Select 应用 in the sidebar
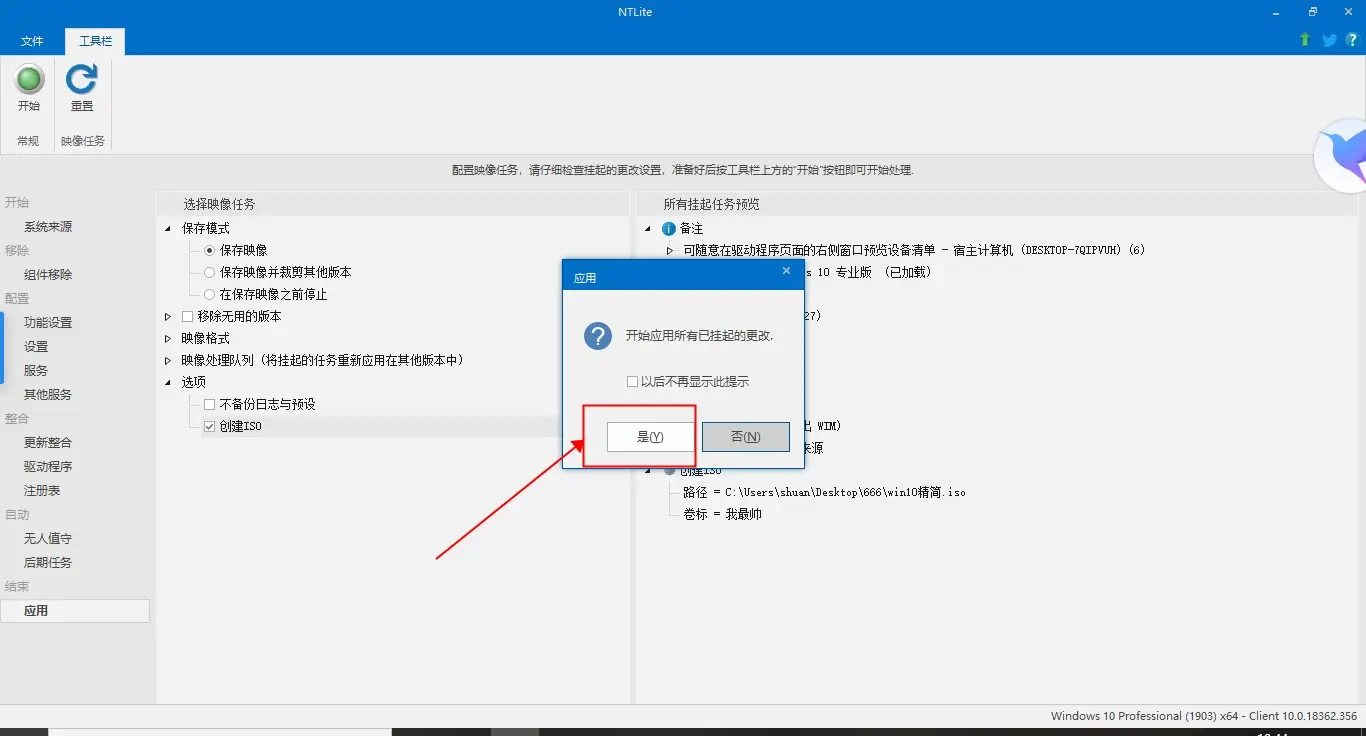Viewport: 1366px width, 736px height. [75, 610]
